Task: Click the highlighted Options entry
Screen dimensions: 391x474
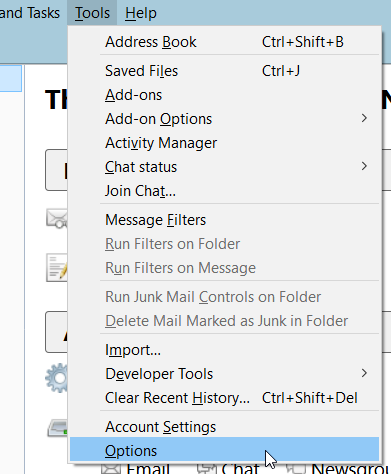Action: pos(224,451)
